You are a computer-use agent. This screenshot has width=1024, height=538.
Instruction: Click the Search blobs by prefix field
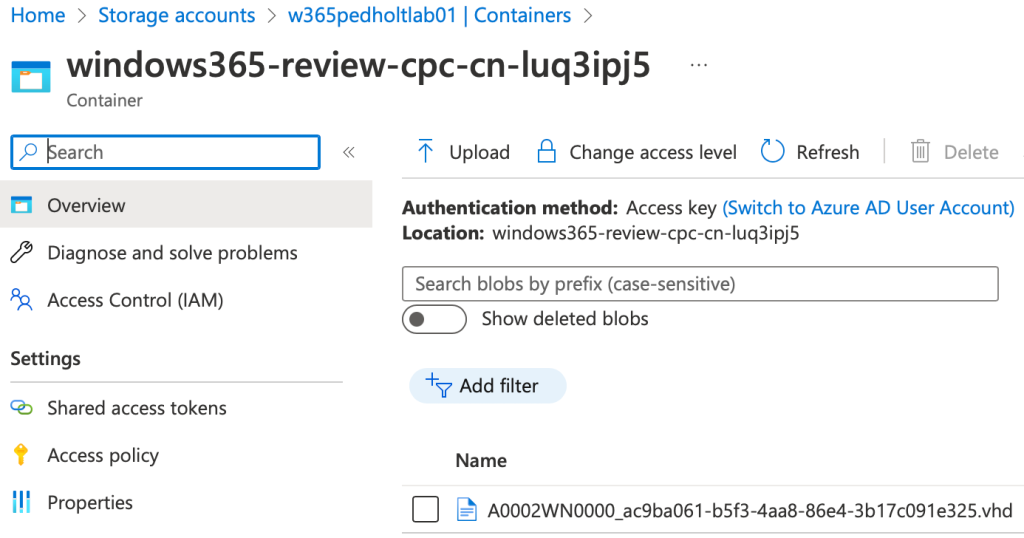(x=700, y=284)
